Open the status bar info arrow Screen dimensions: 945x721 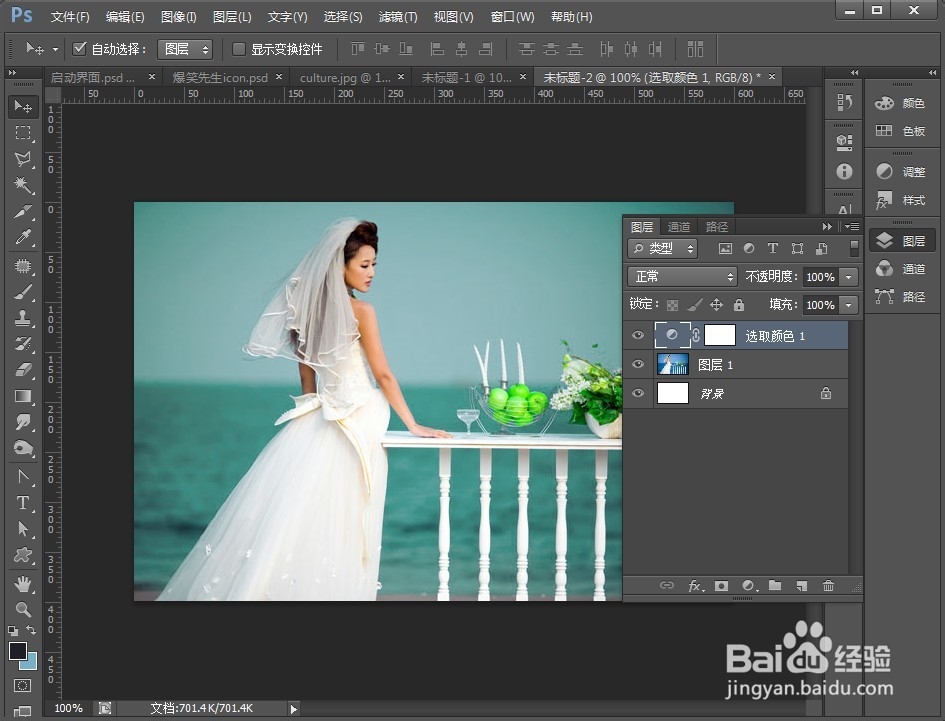click(294, 709)
